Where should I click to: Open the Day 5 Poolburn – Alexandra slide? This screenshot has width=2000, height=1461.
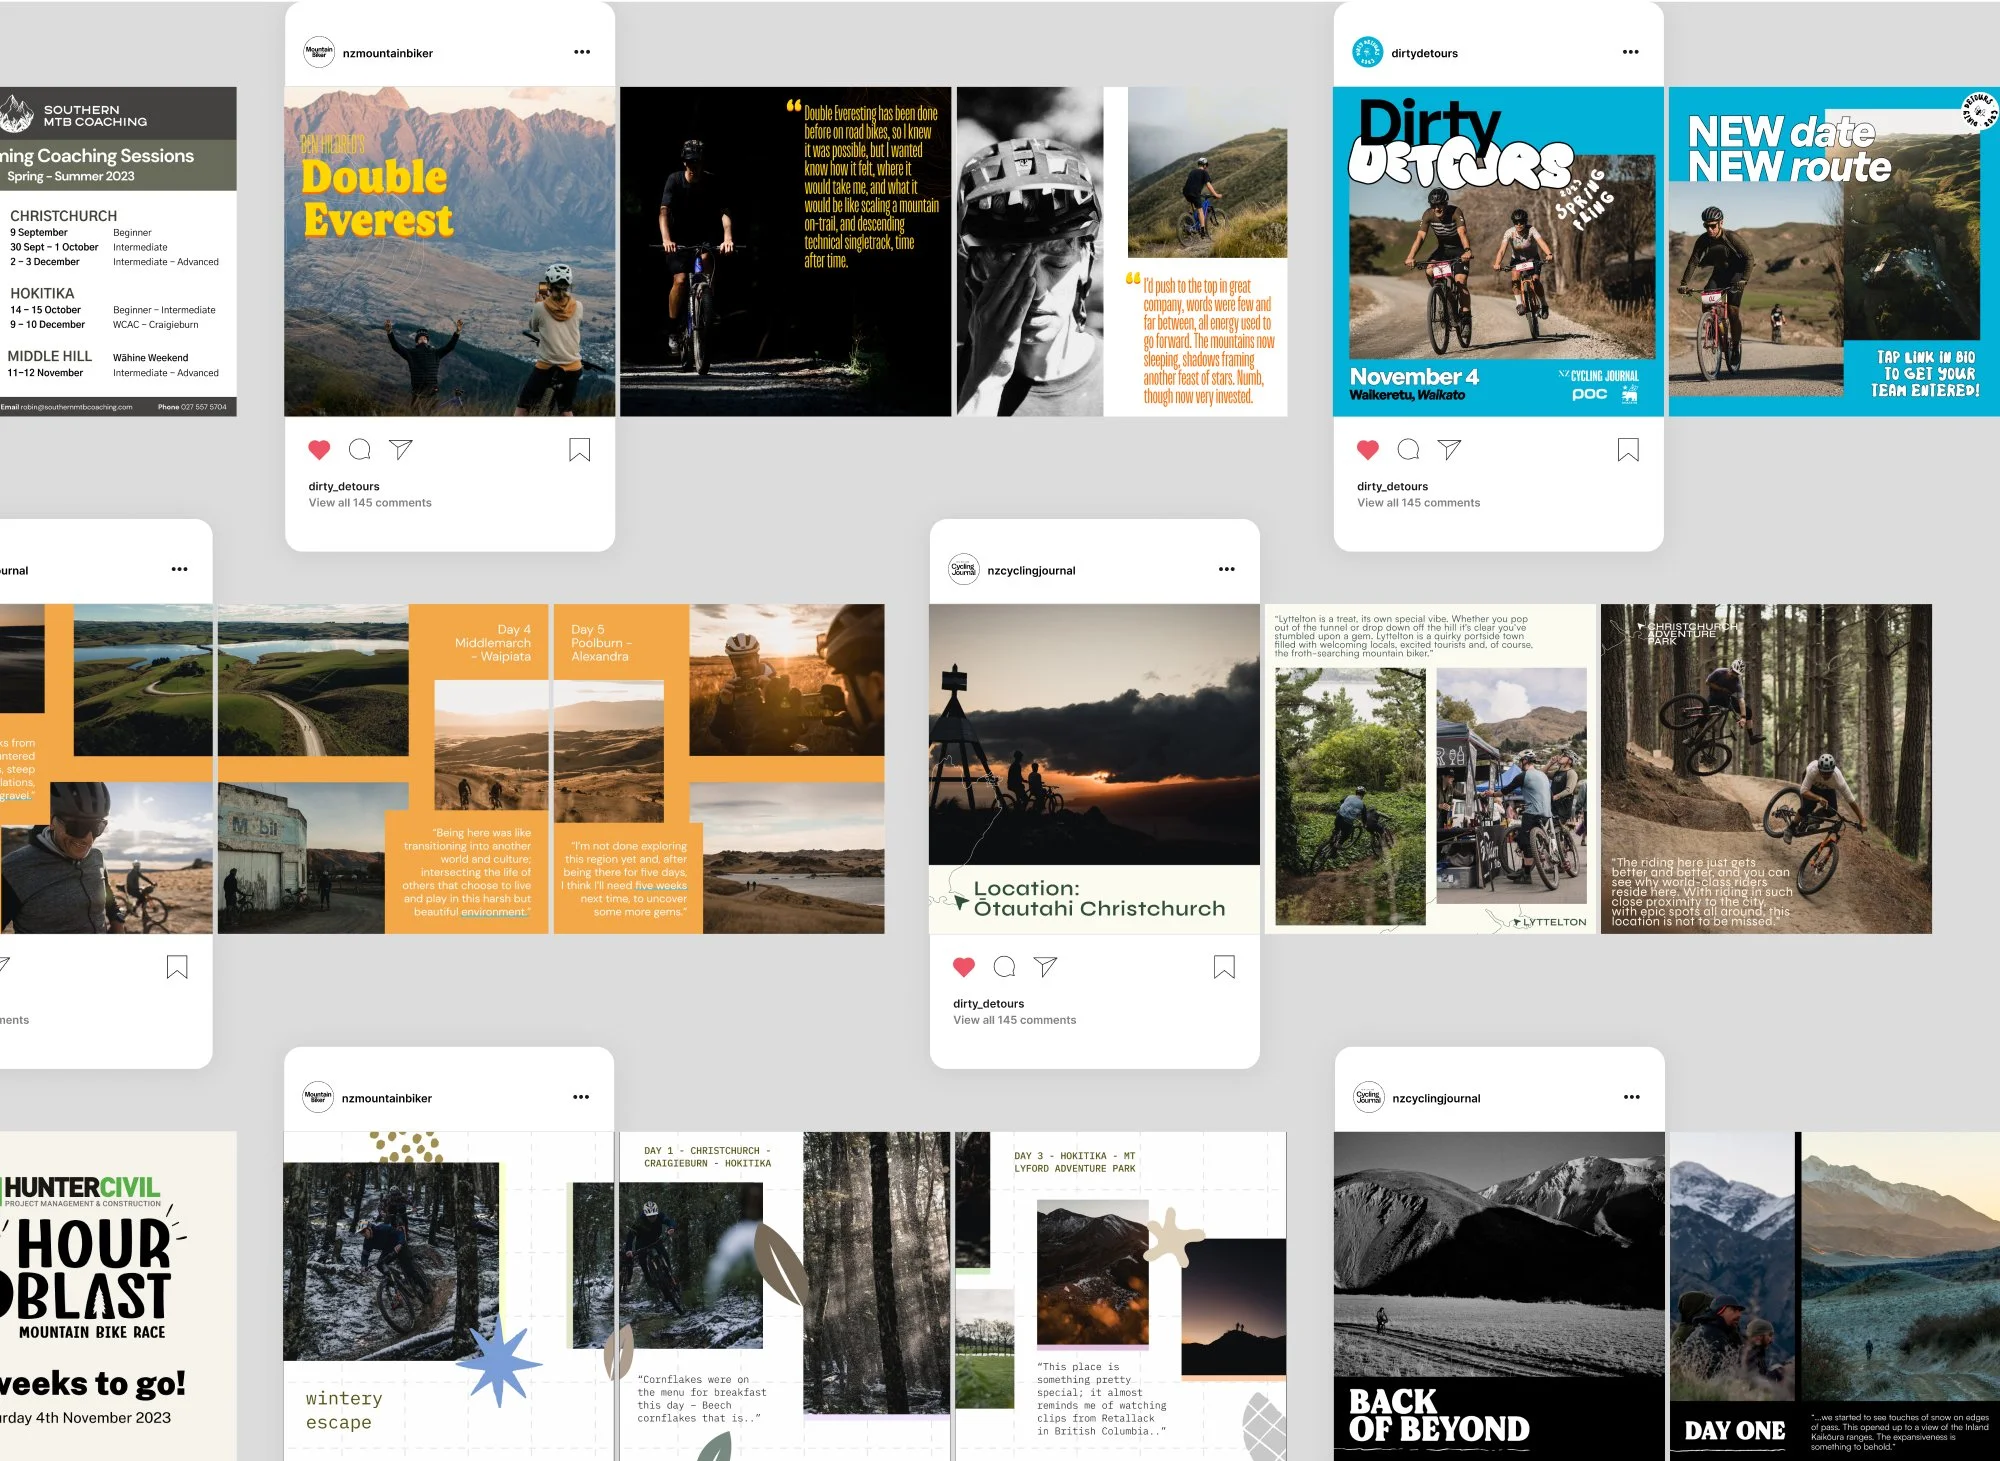[x=719, y=769]
